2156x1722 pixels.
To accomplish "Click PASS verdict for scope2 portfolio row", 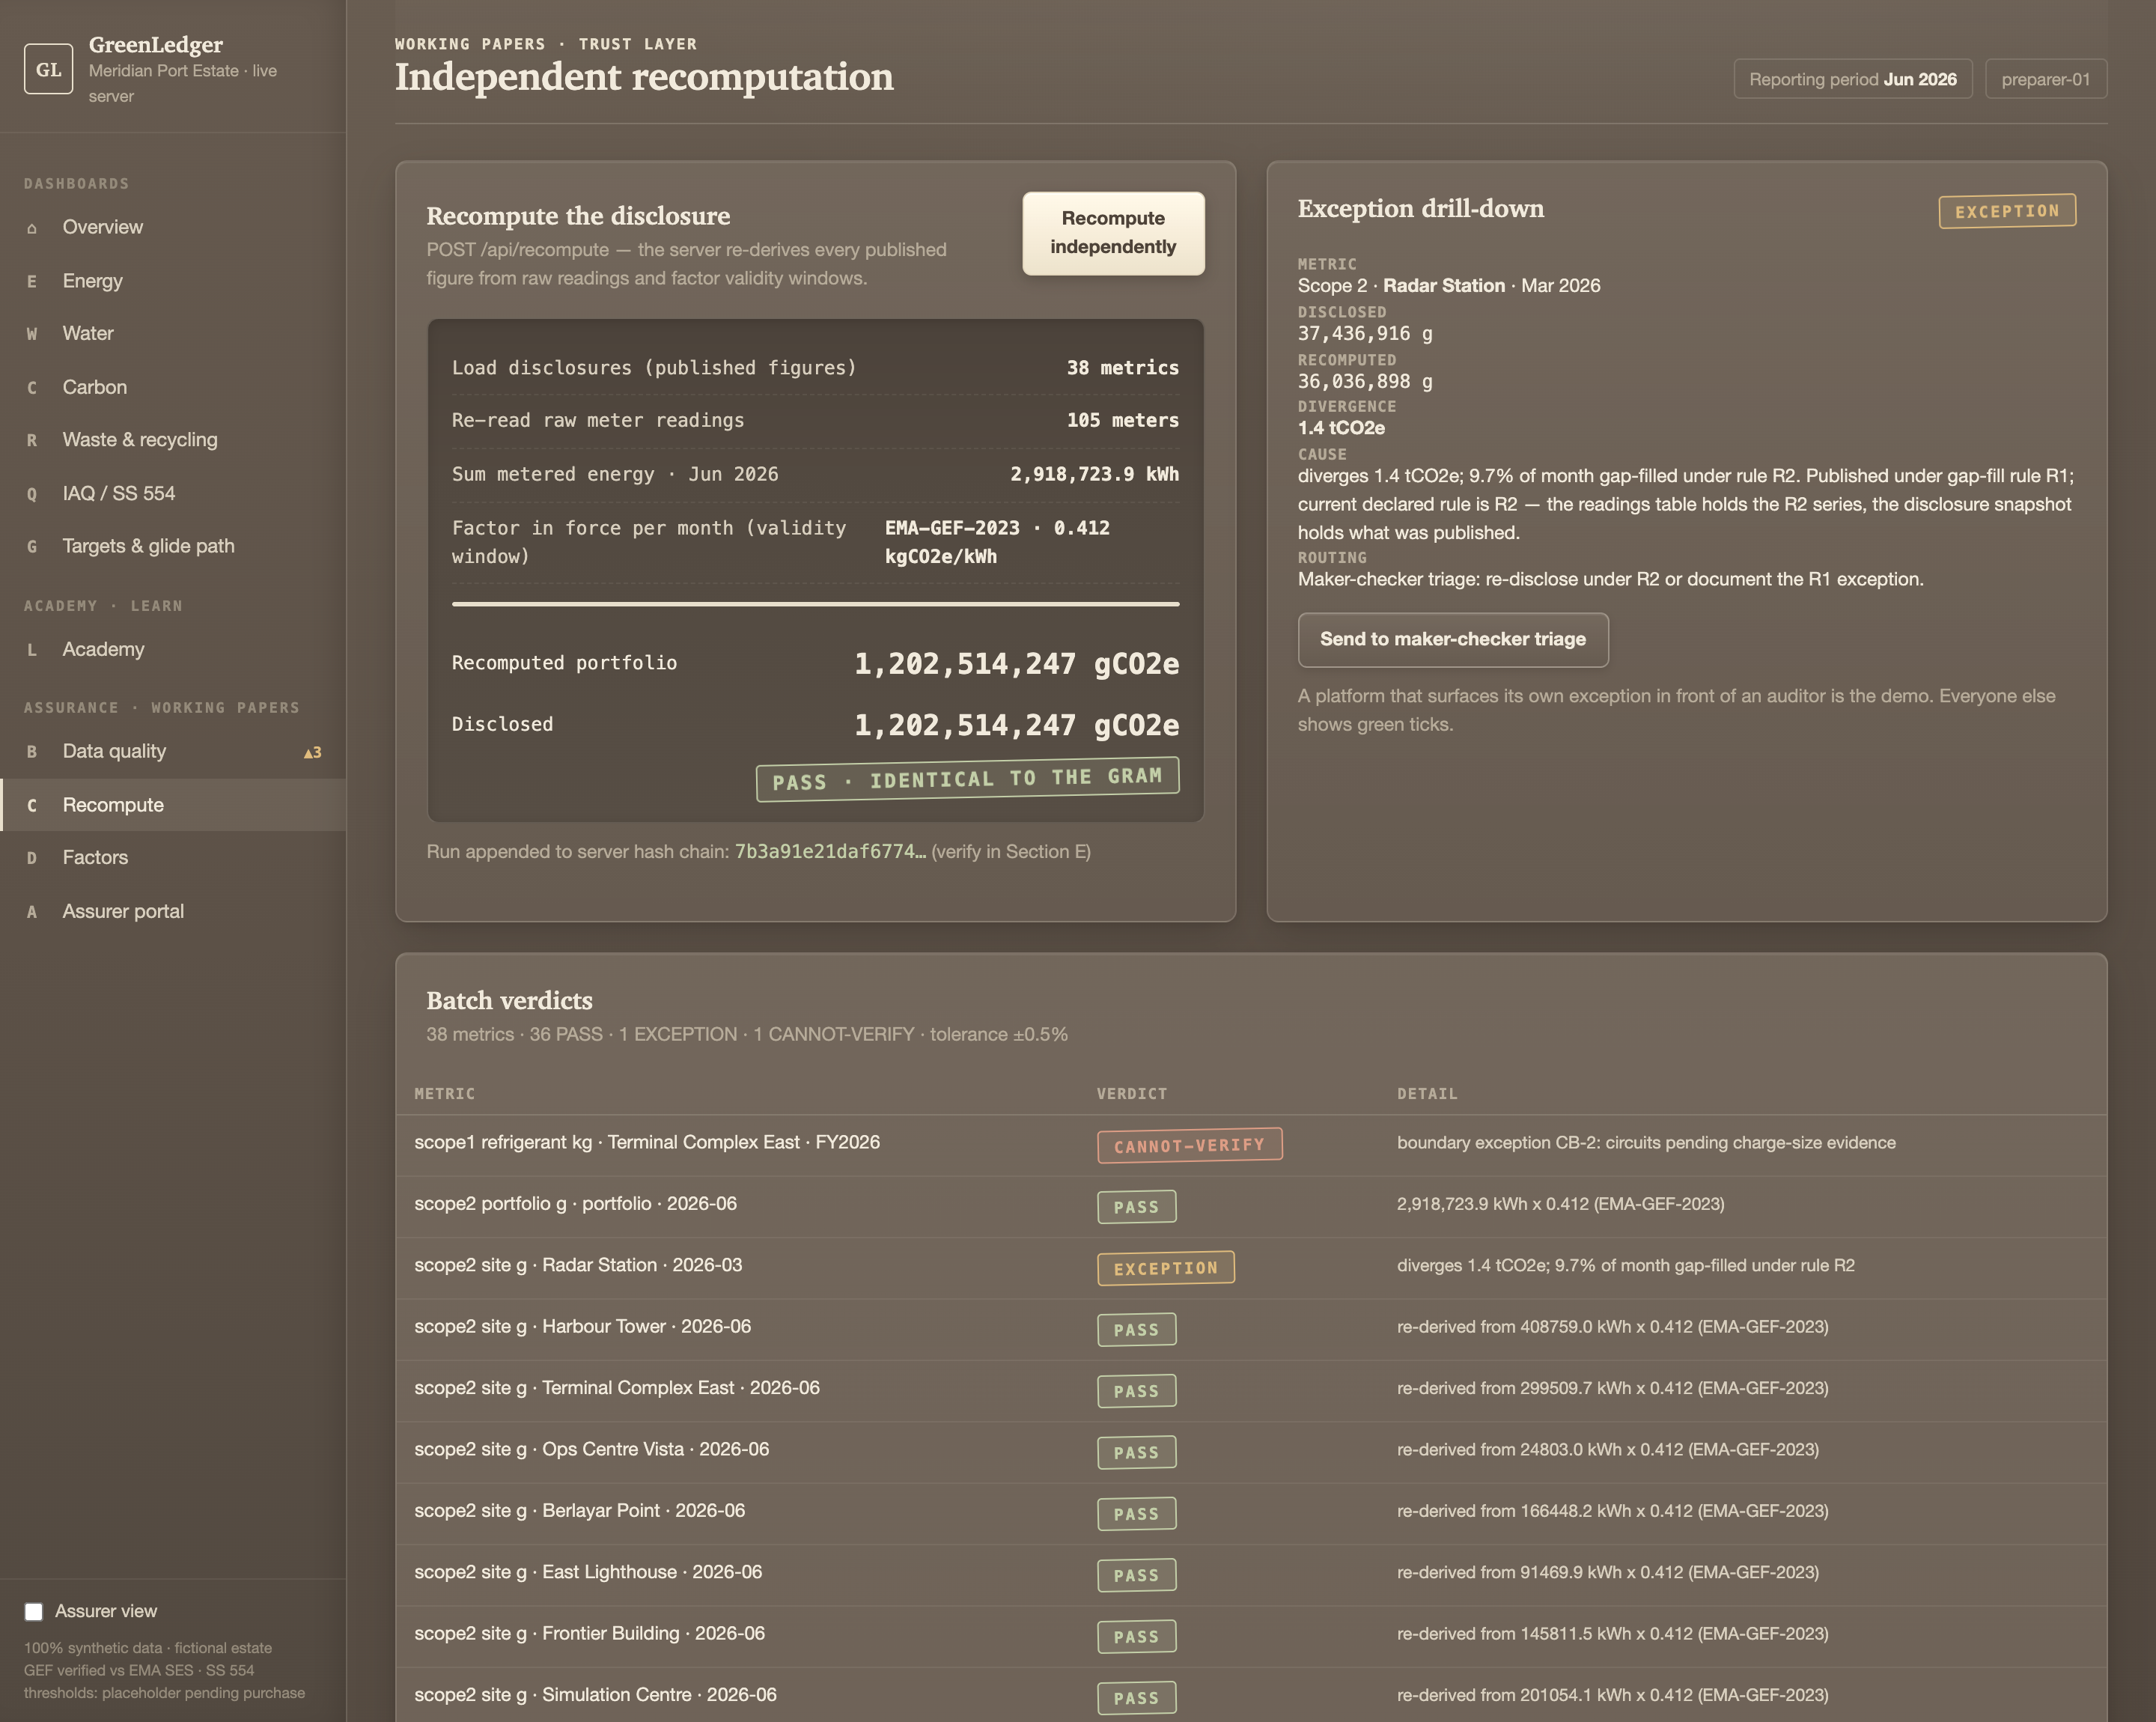I will [x=1136, y=1207].
